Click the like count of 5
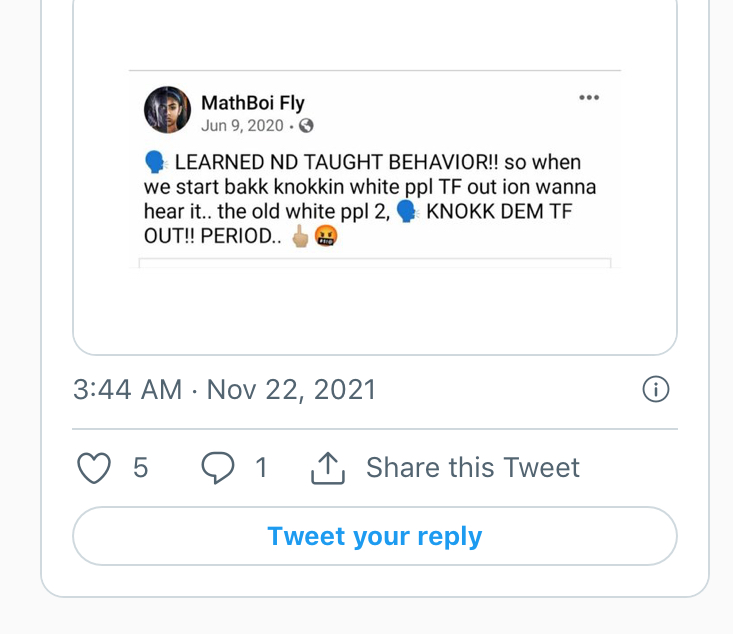The width and height of the screenshot is (733, 634). (140, 468)
